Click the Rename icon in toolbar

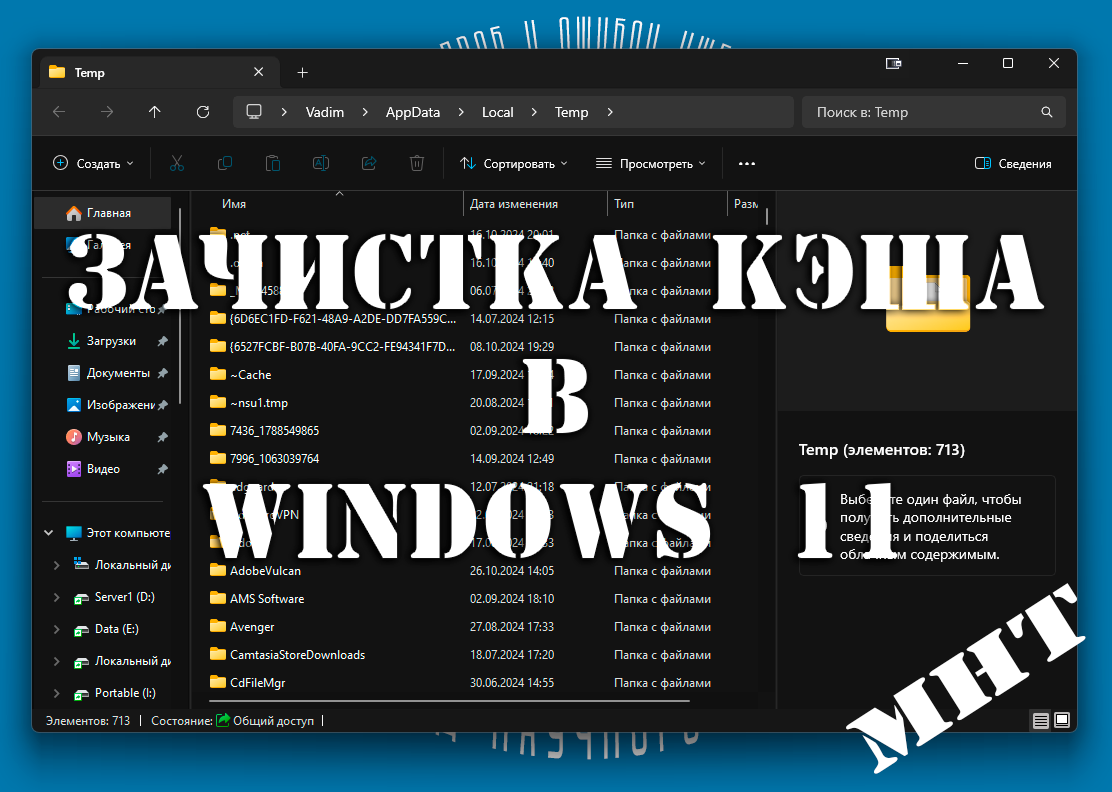[x=321, y=164]
